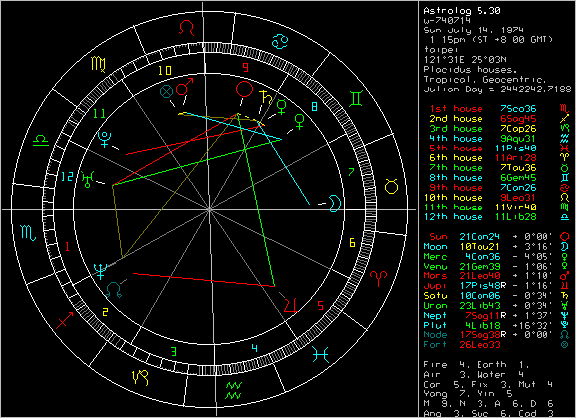The width and height of the screenshot is (576, 418).
Task: Click house number 4 in the wheel
Action: click(255, 347)
